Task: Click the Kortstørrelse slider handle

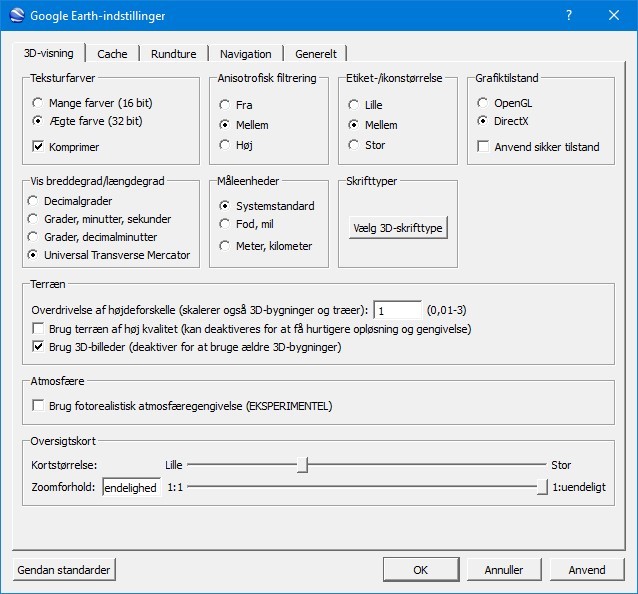Action: 302,465
